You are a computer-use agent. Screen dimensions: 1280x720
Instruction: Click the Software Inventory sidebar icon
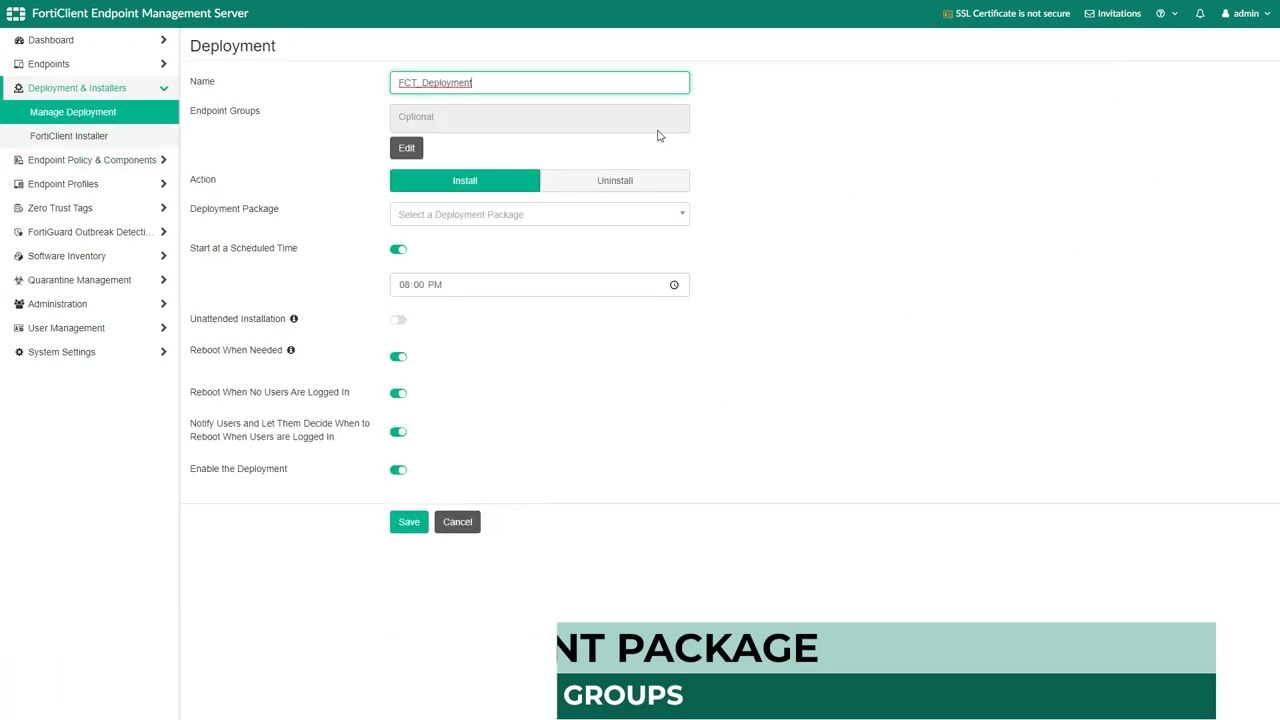[x=19, y=256]
